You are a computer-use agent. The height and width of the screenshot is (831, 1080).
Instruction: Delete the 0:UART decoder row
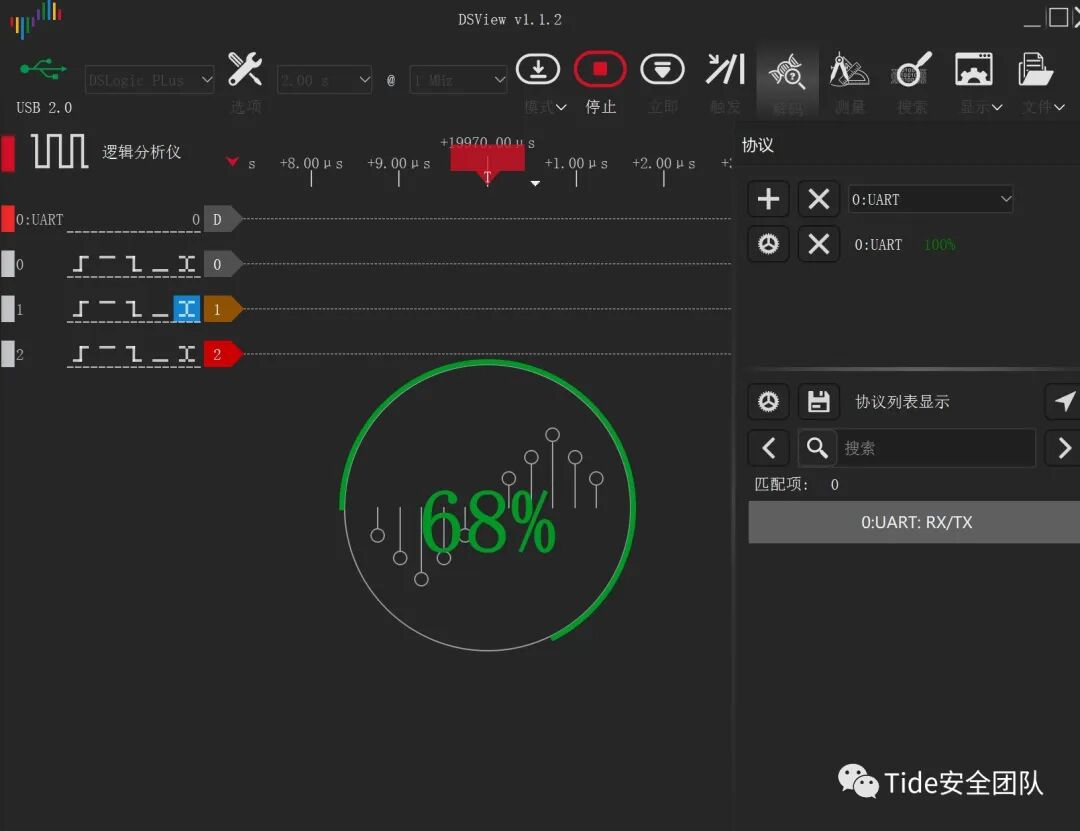point(818,244)
